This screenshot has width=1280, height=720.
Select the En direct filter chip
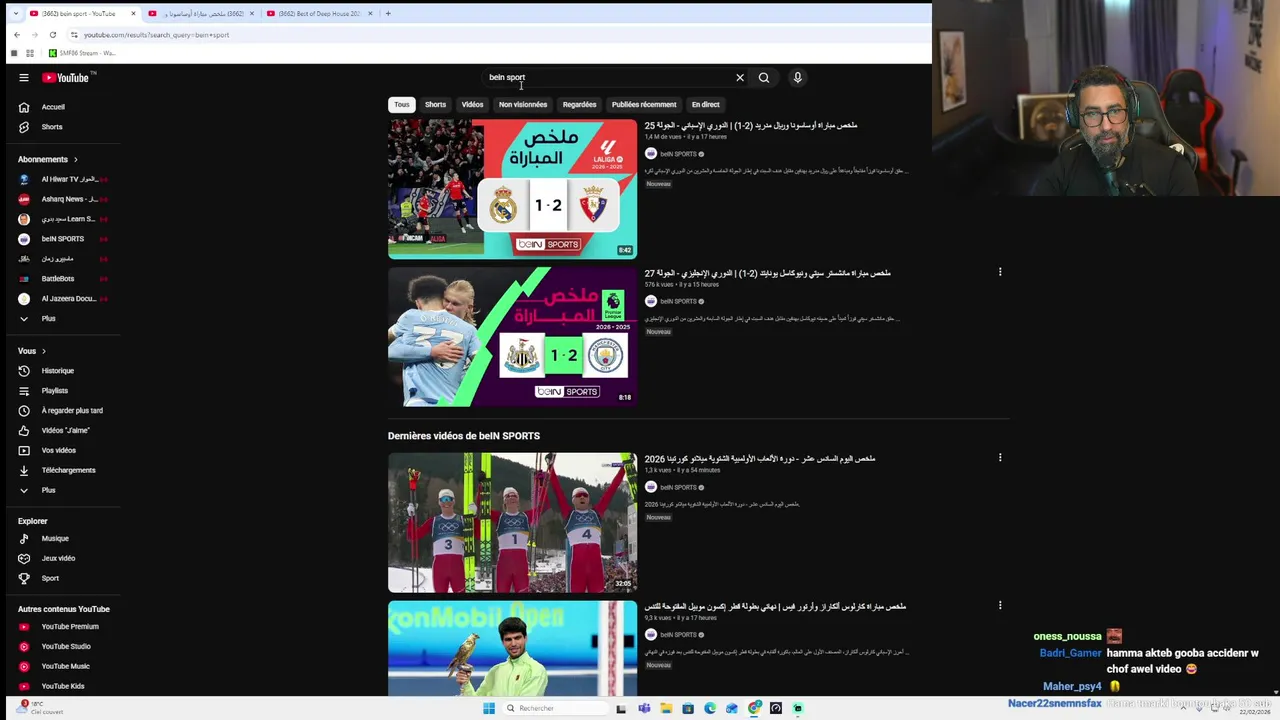click(706, 104)
